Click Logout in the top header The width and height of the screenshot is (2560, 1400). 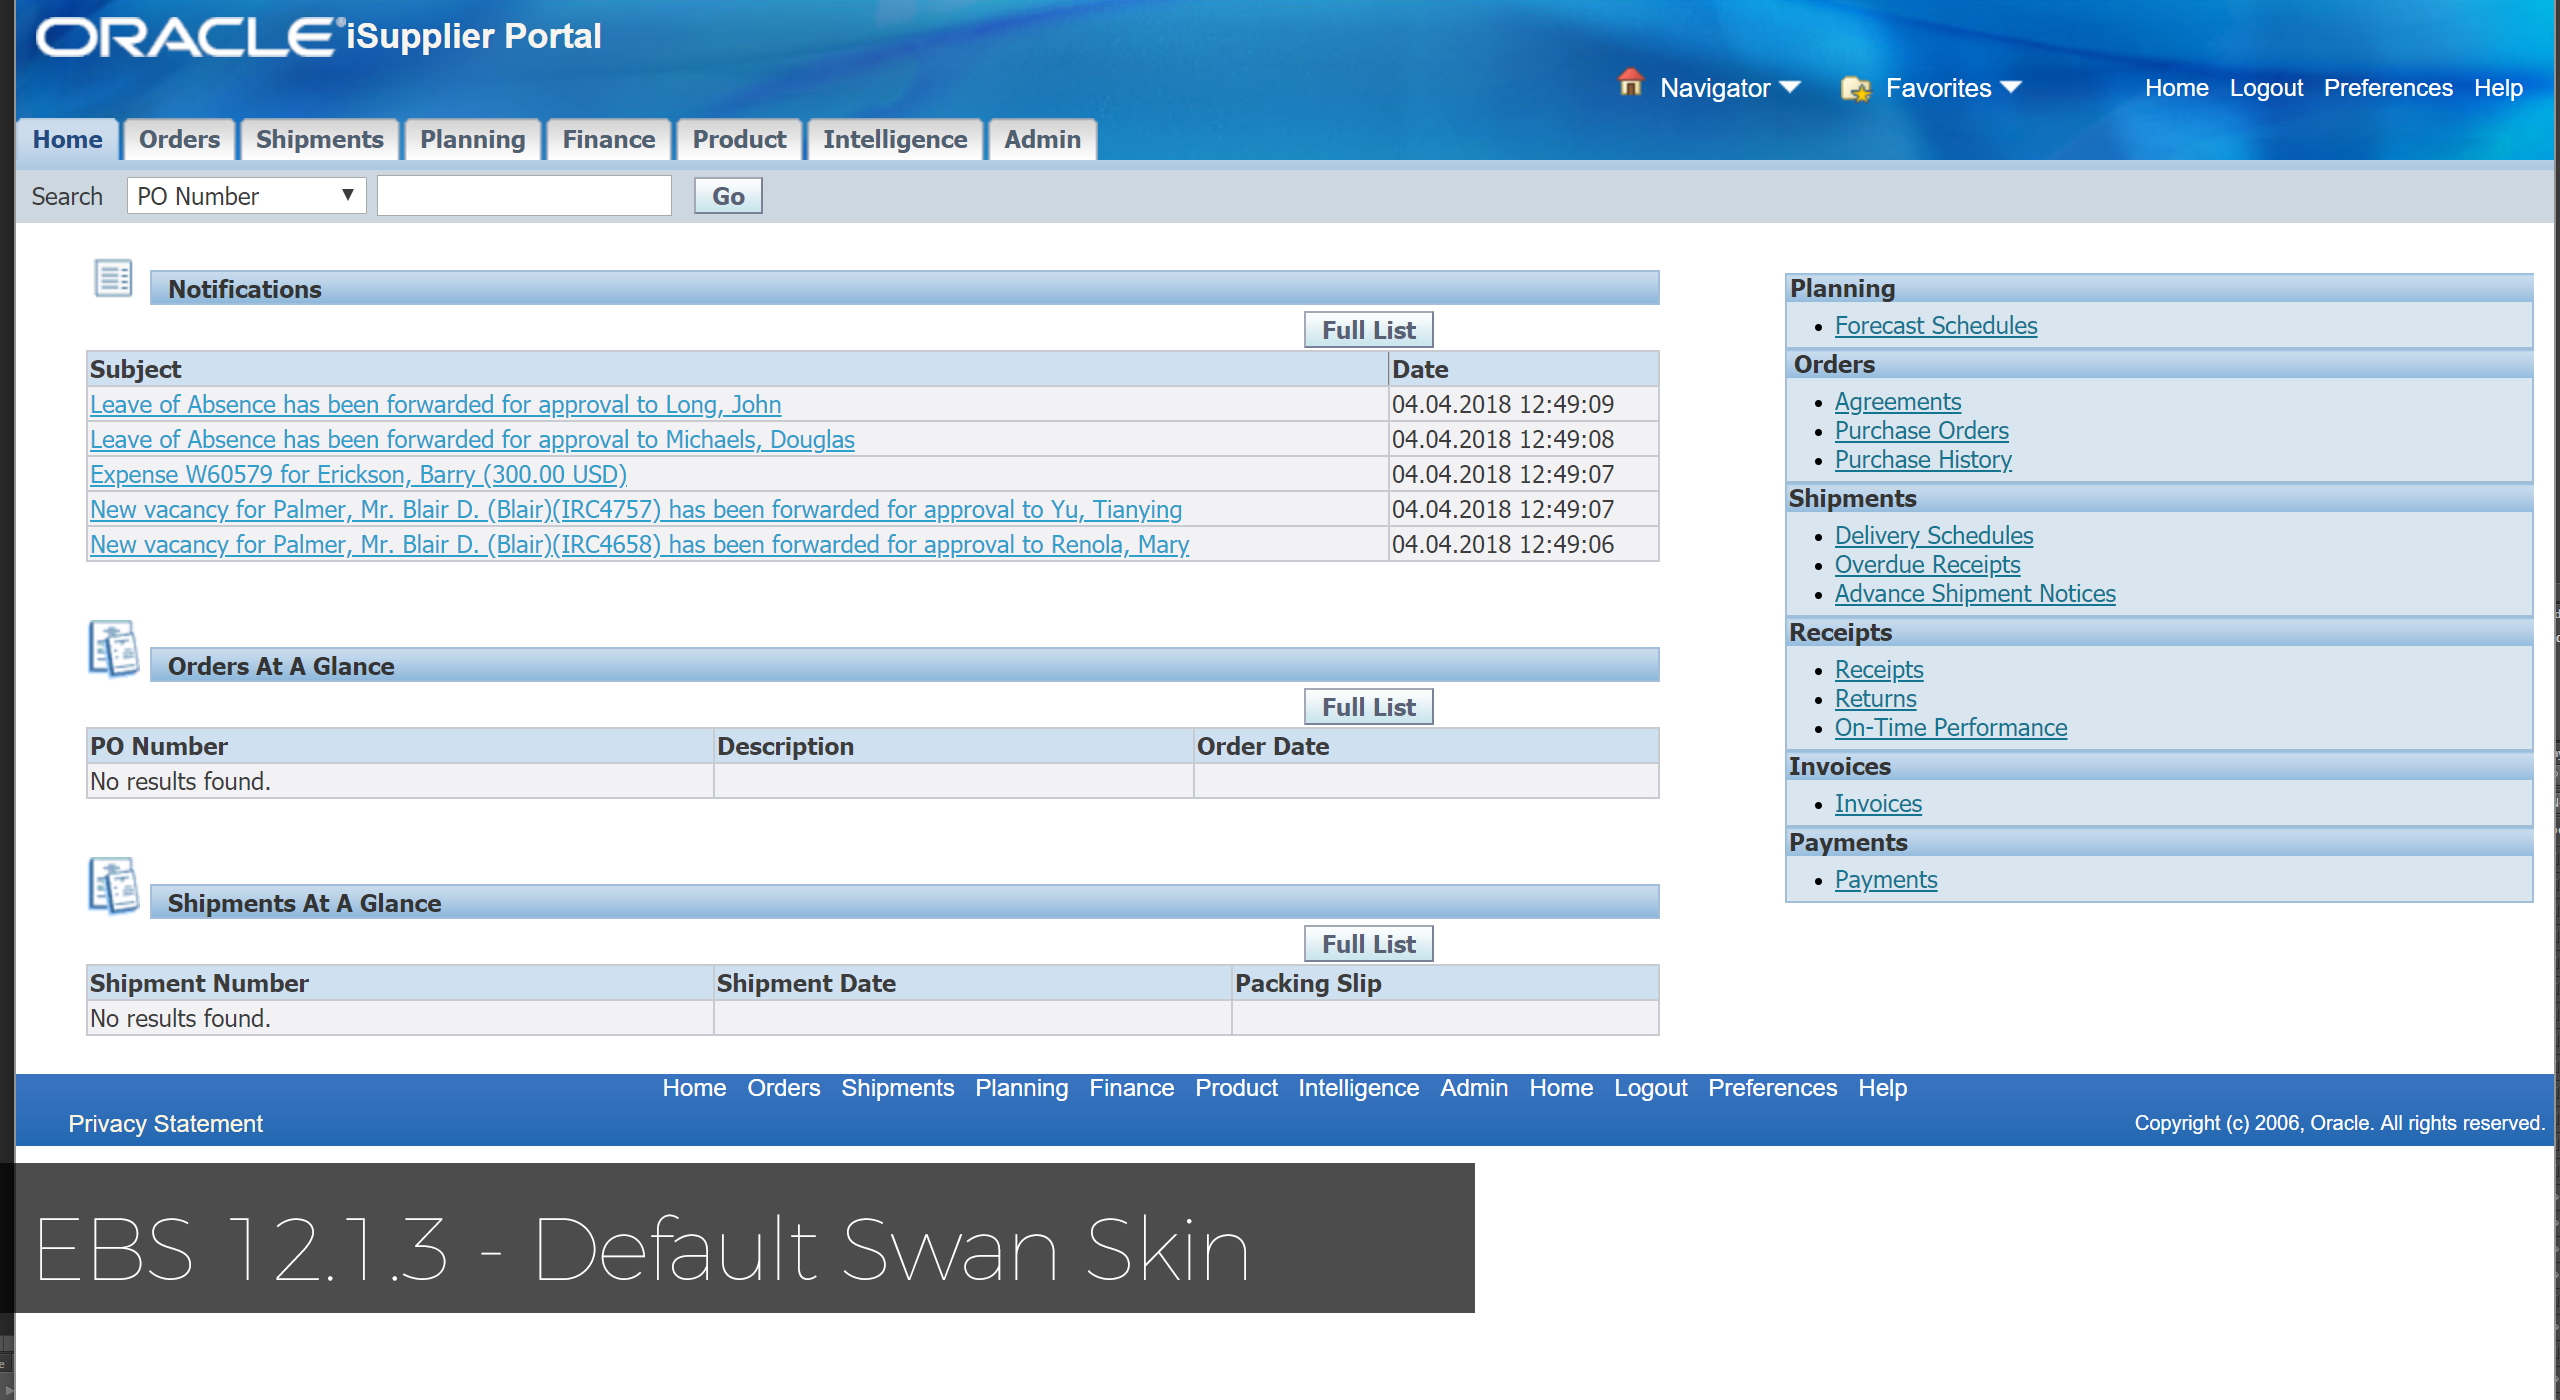(x=2266, y=88)
